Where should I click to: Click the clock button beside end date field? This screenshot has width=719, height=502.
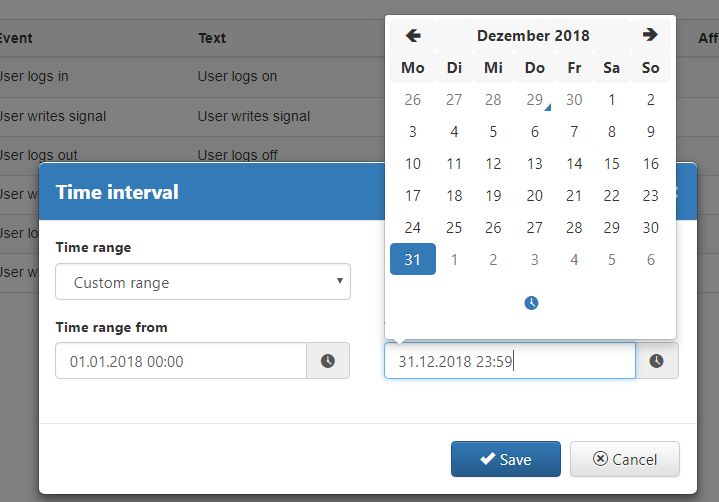pos(657,361)
